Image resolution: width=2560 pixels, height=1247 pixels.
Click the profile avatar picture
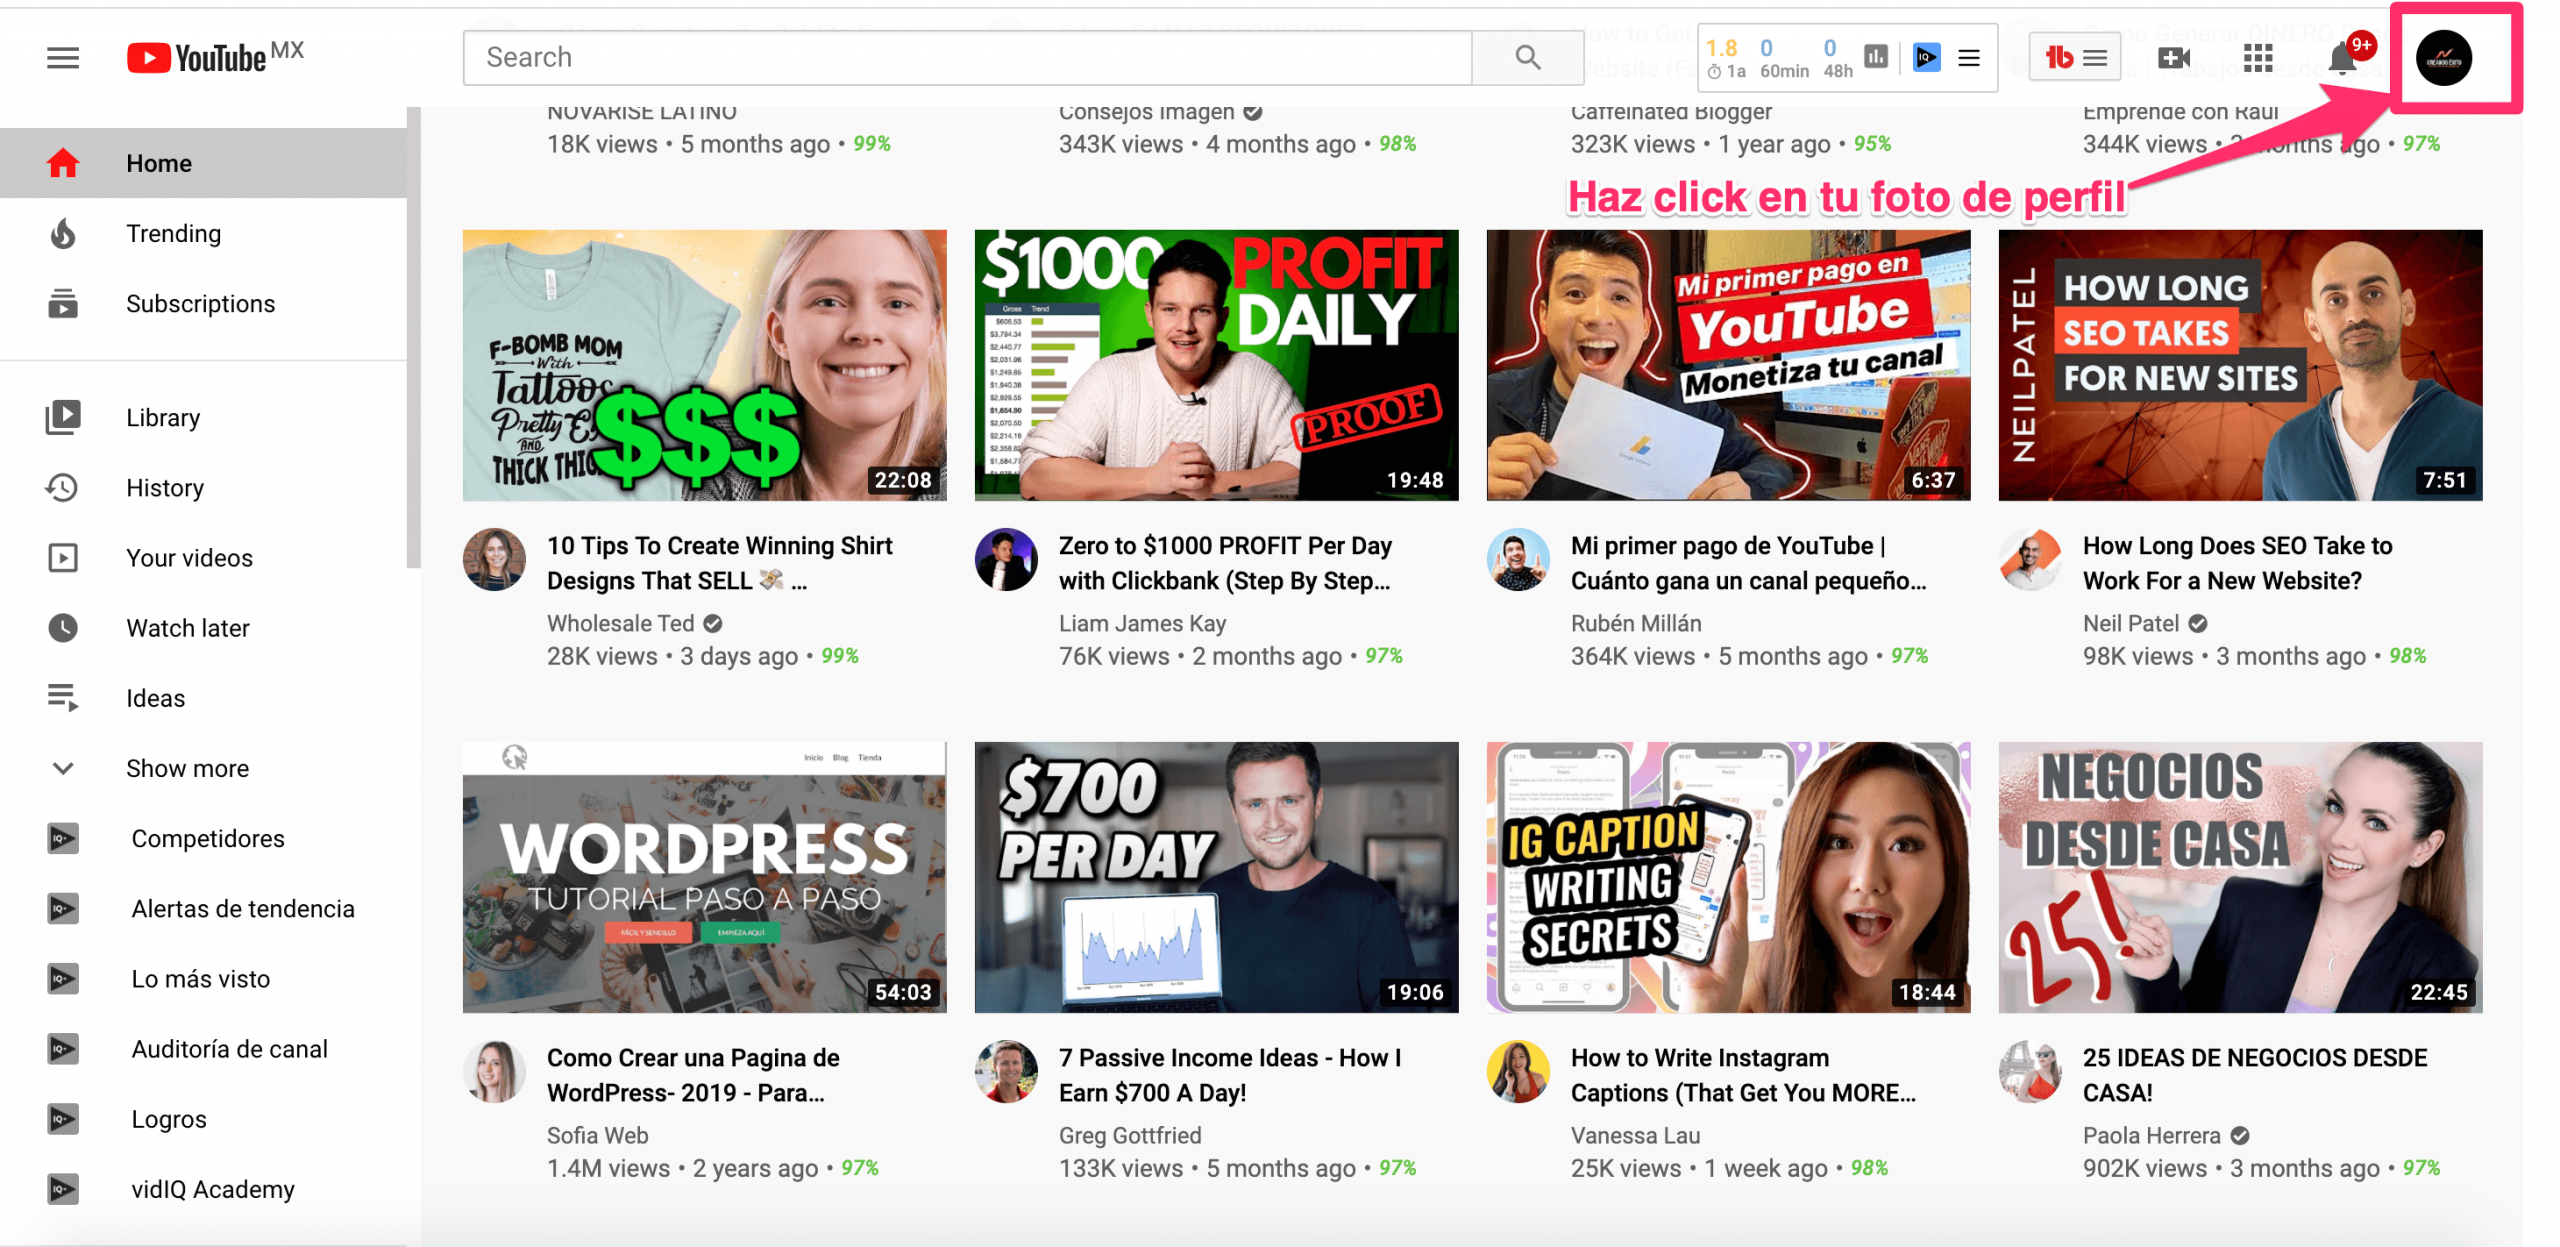click(2443, 58)
